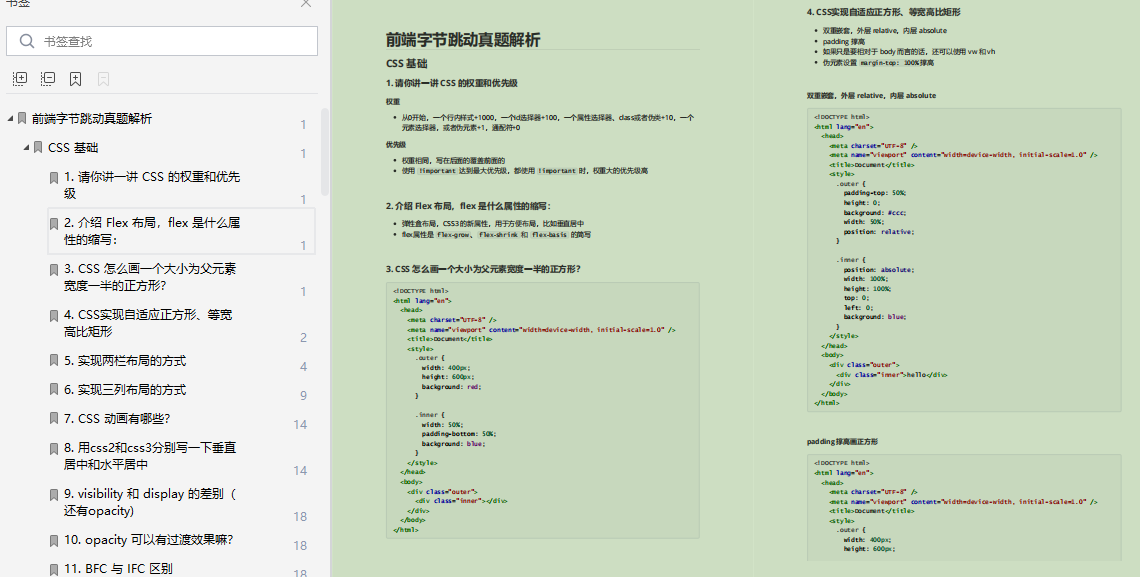Go to bookmark 1. 请你讲一讲 CSS 的权重和优先级
The image size is (1140, 577).
pos(152,185)
